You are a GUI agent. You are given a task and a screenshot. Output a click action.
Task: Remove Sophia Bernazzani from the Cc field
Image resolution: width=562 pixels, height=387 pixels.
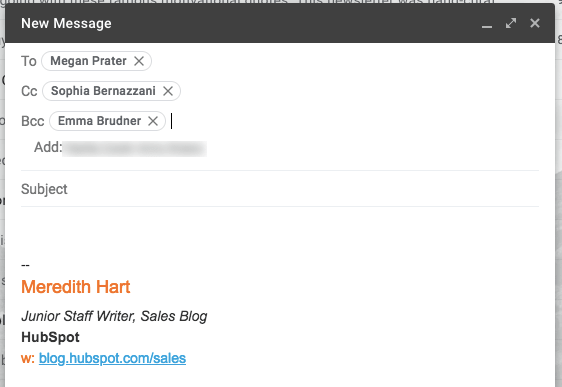[168, 91]
